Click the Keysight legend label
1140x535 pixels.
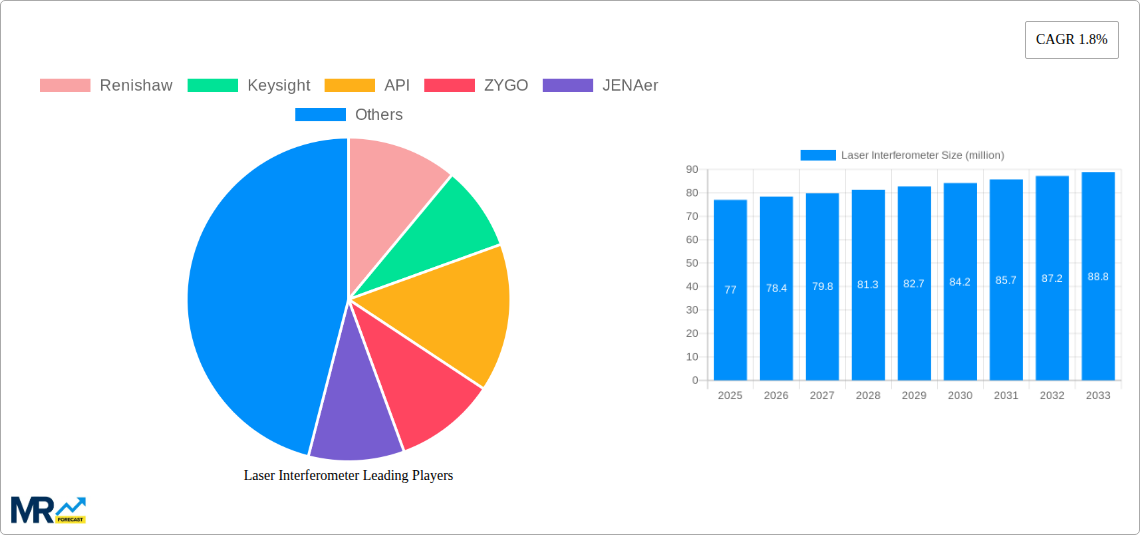click(x=278, y=86)
